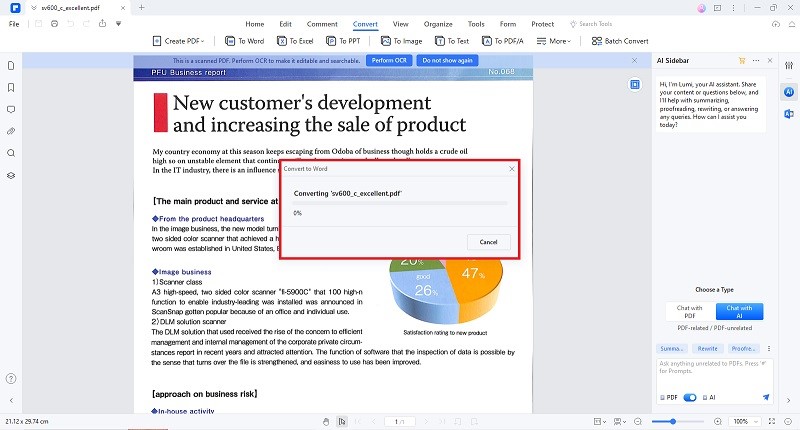Switch to the Form tab
This screenshot has width=800, height=430.
click(508, 24)
